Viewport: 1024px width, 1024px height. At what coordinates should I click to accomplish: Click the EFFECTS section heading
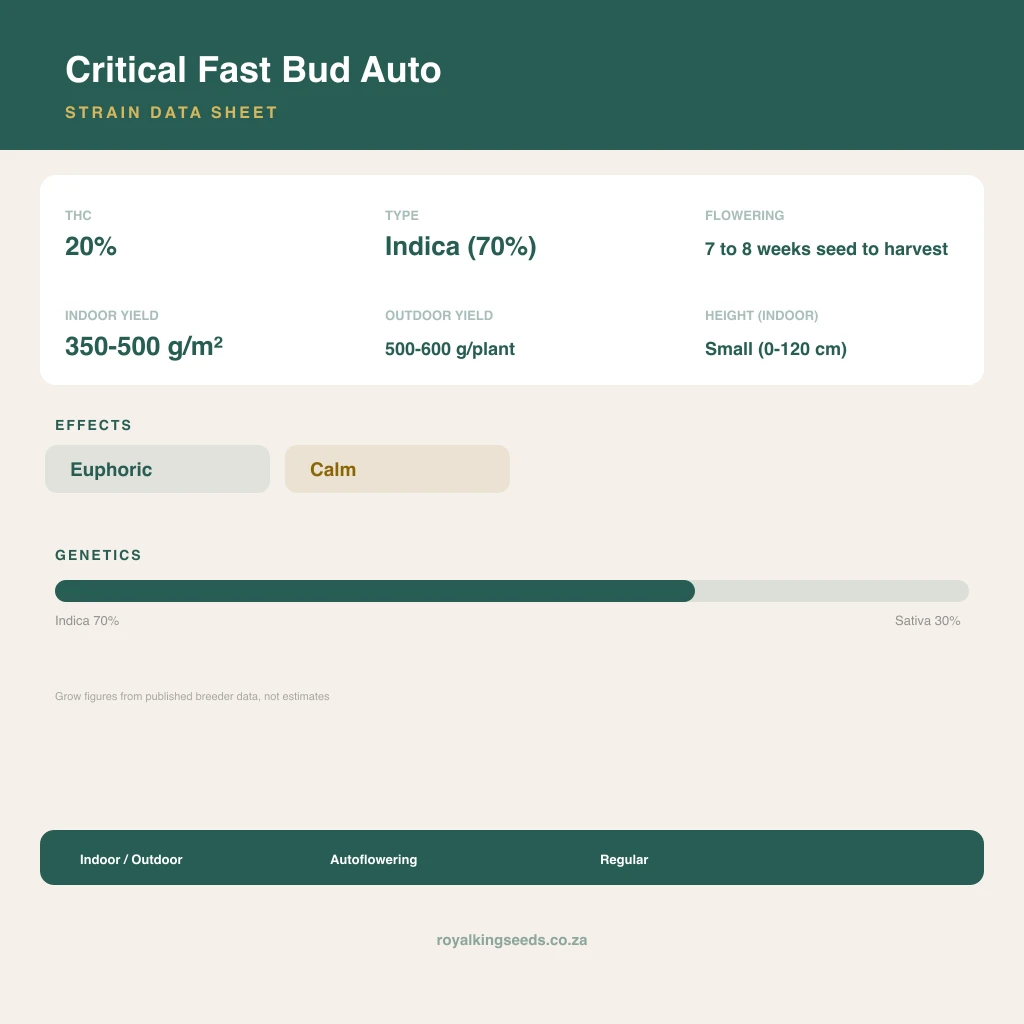click(x=93, y=425)
